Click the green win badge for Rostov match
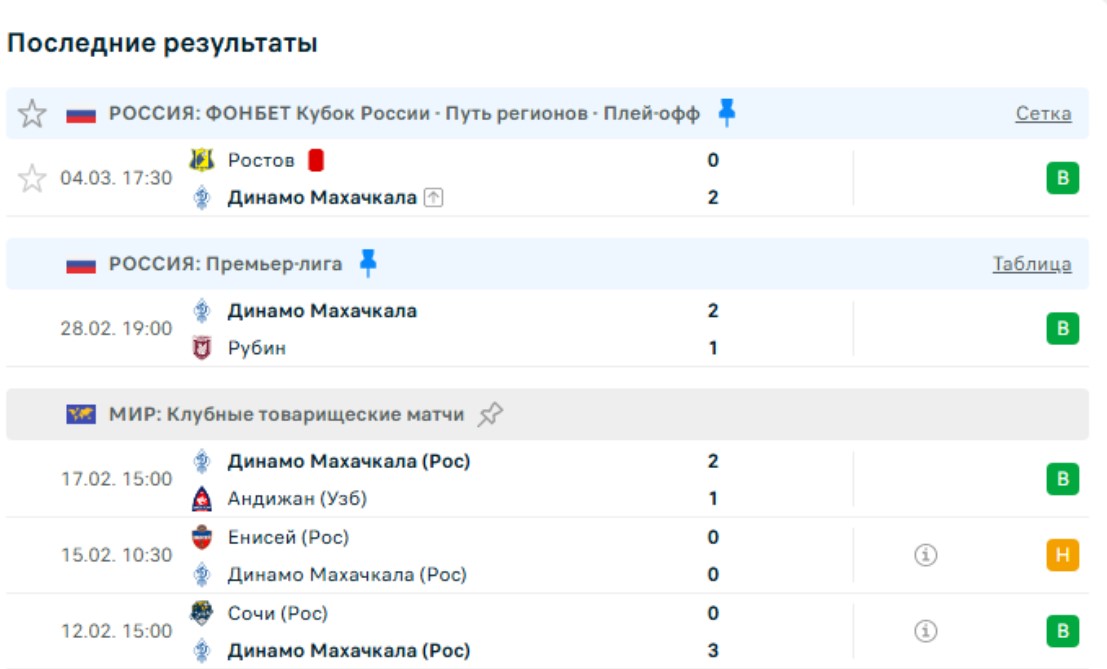Viewport: 1107px width, 669px height. pos(1063,179)
